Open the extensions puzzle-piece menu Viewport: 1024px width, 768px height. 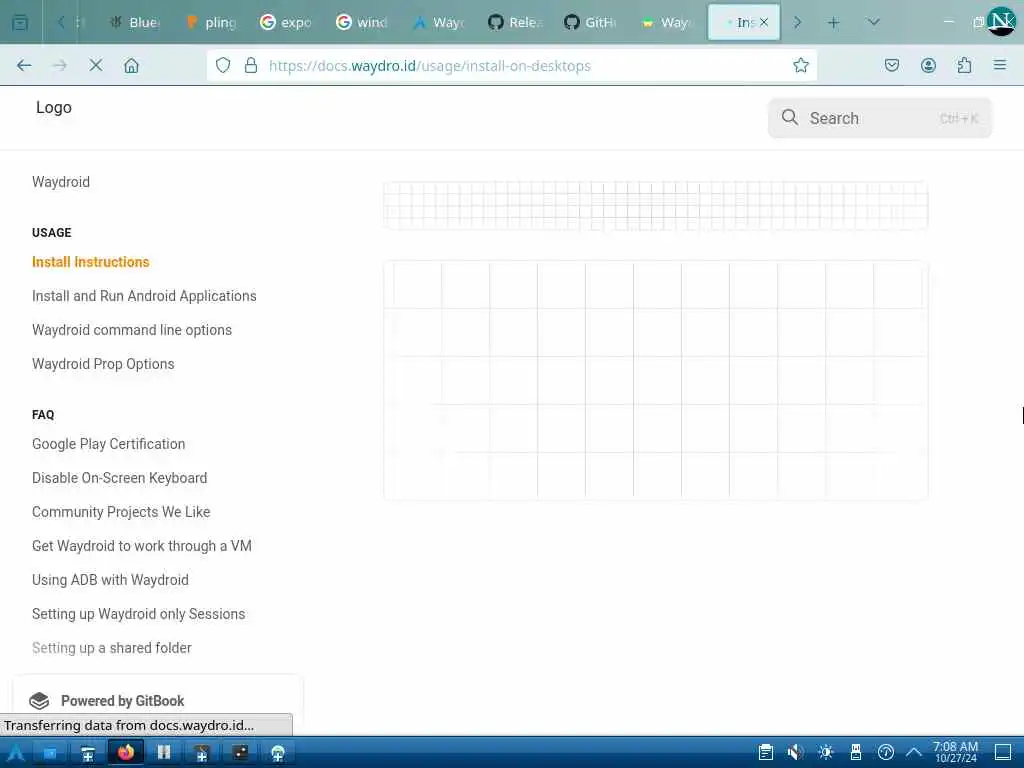[x=964, y=65]
